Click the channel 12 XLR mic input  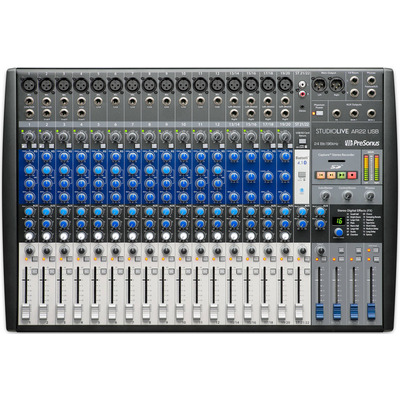[217, 85]
